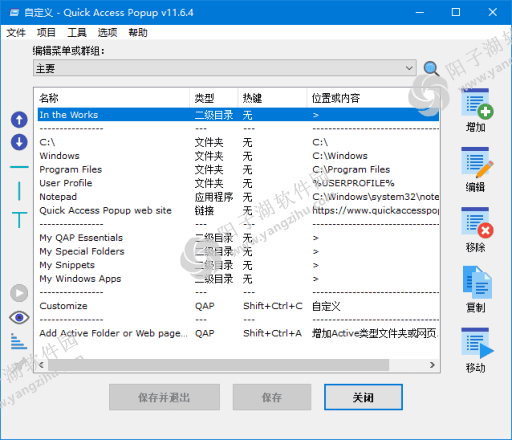Sort items with the bars icon
Viewport: 512px width, 440px height.
(x=19, y=341)
